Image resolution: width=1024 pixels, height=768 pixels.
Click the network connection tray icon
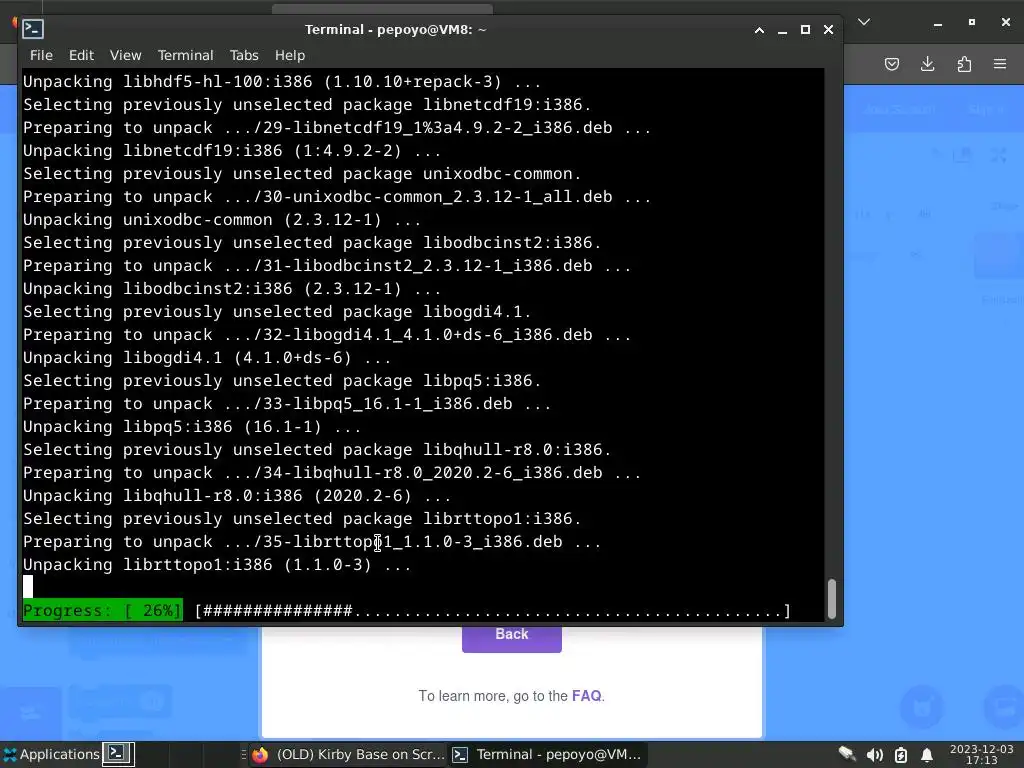[847, 755]
